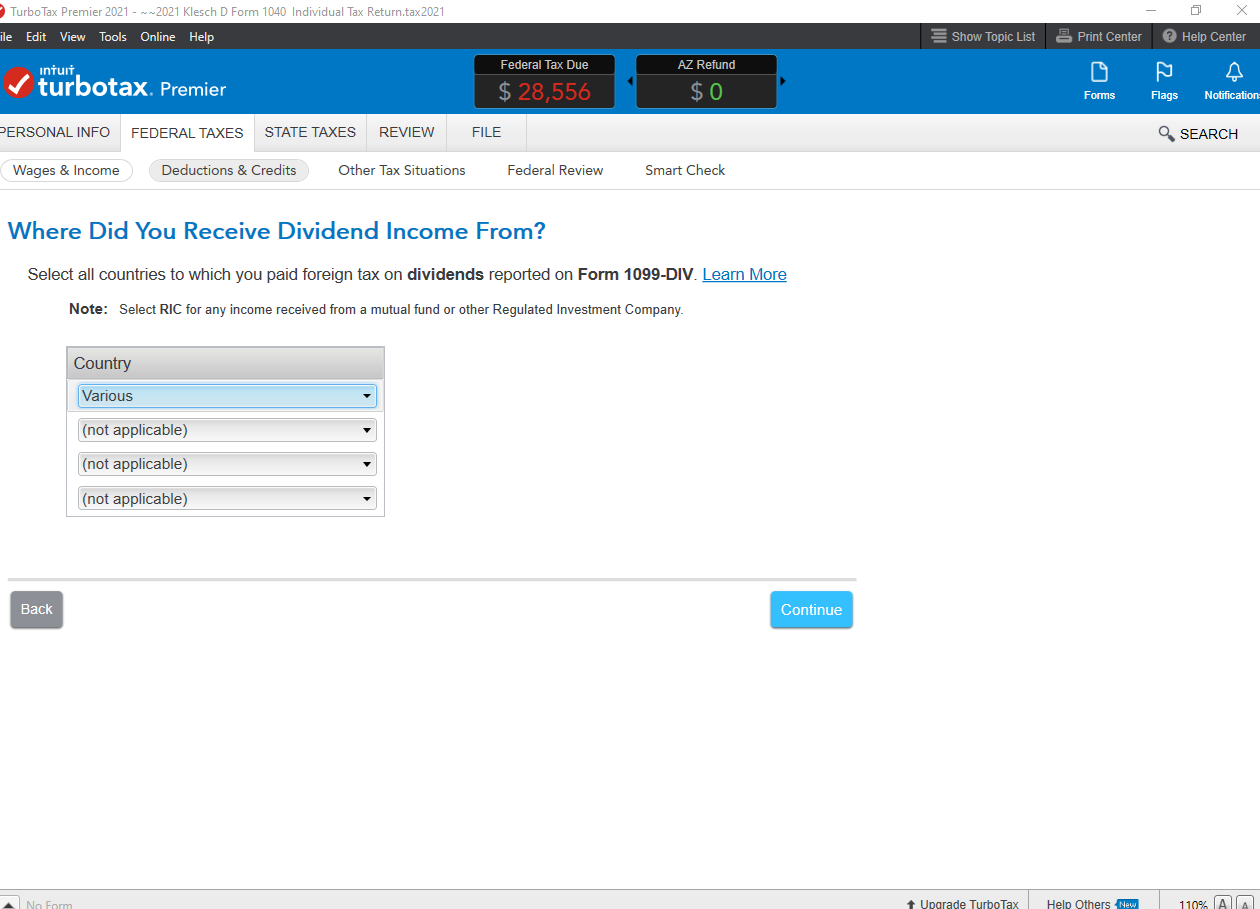The image size is (1260, 909).
Task: Go to Smart Check section
Action: [x=685, y=170]
